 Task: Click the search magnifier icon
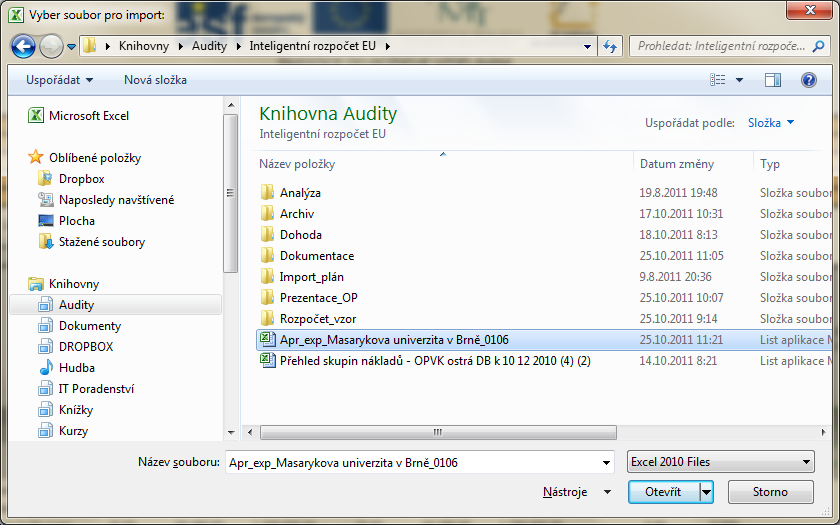tap(818, 47)
